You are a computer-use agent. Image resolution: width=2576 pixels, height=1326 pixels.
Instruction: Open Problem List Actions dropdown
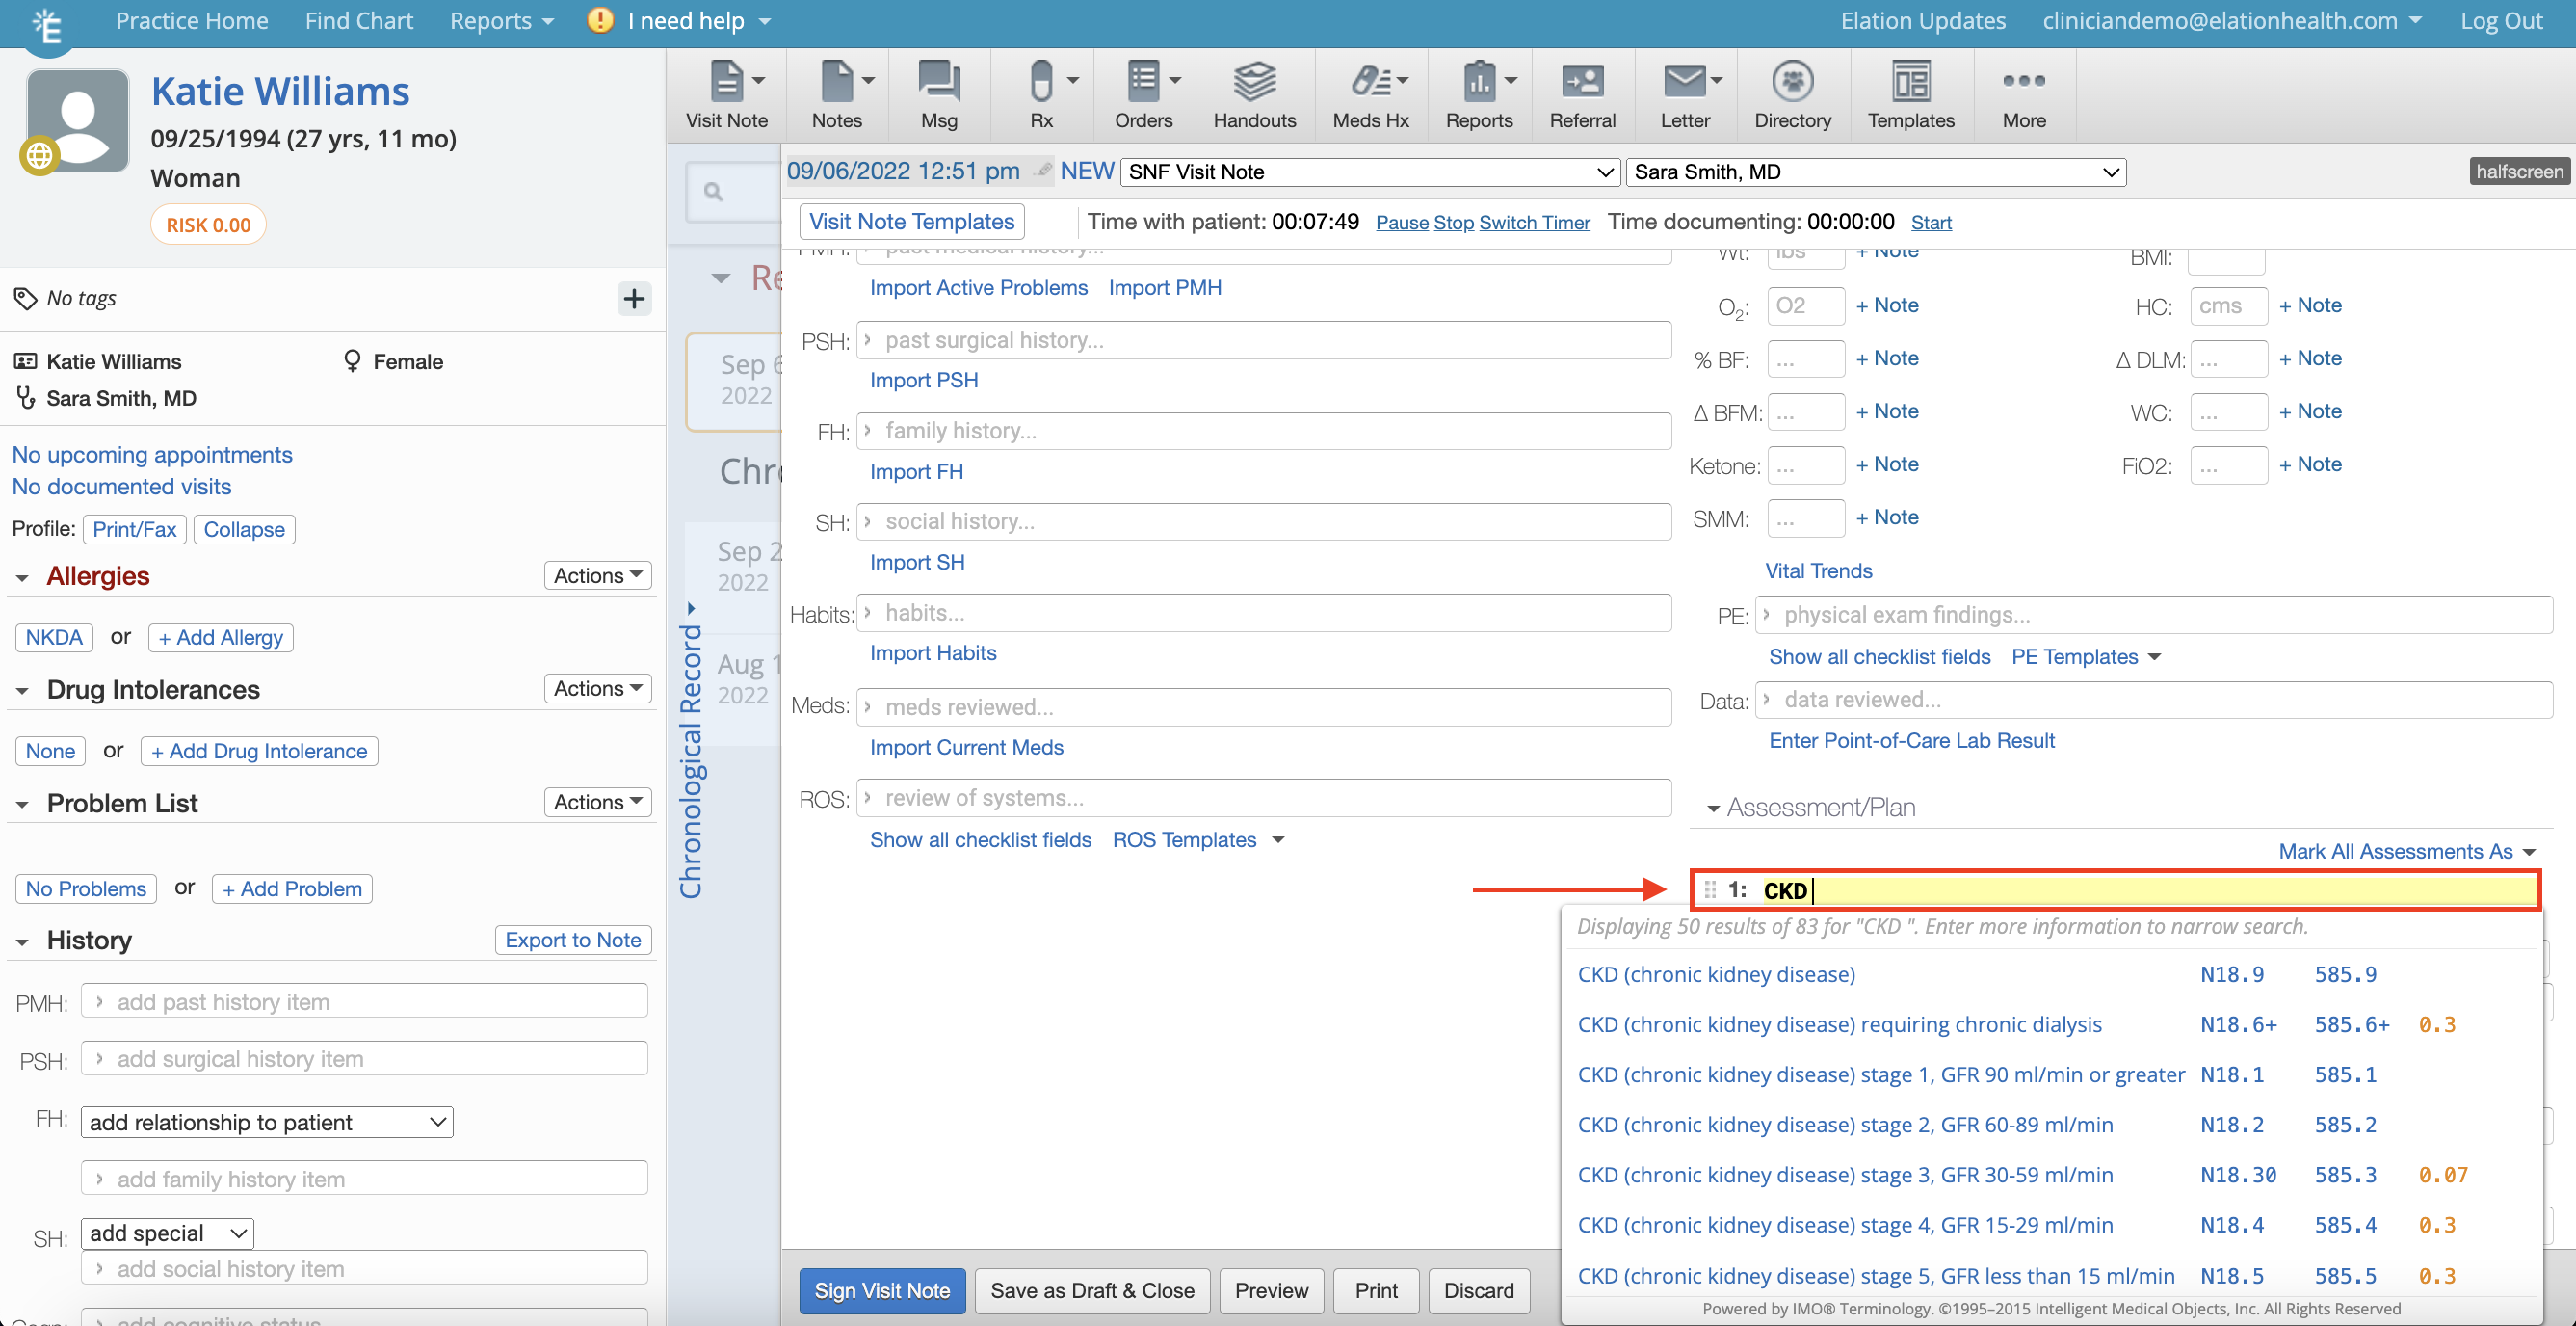point(597,802)
